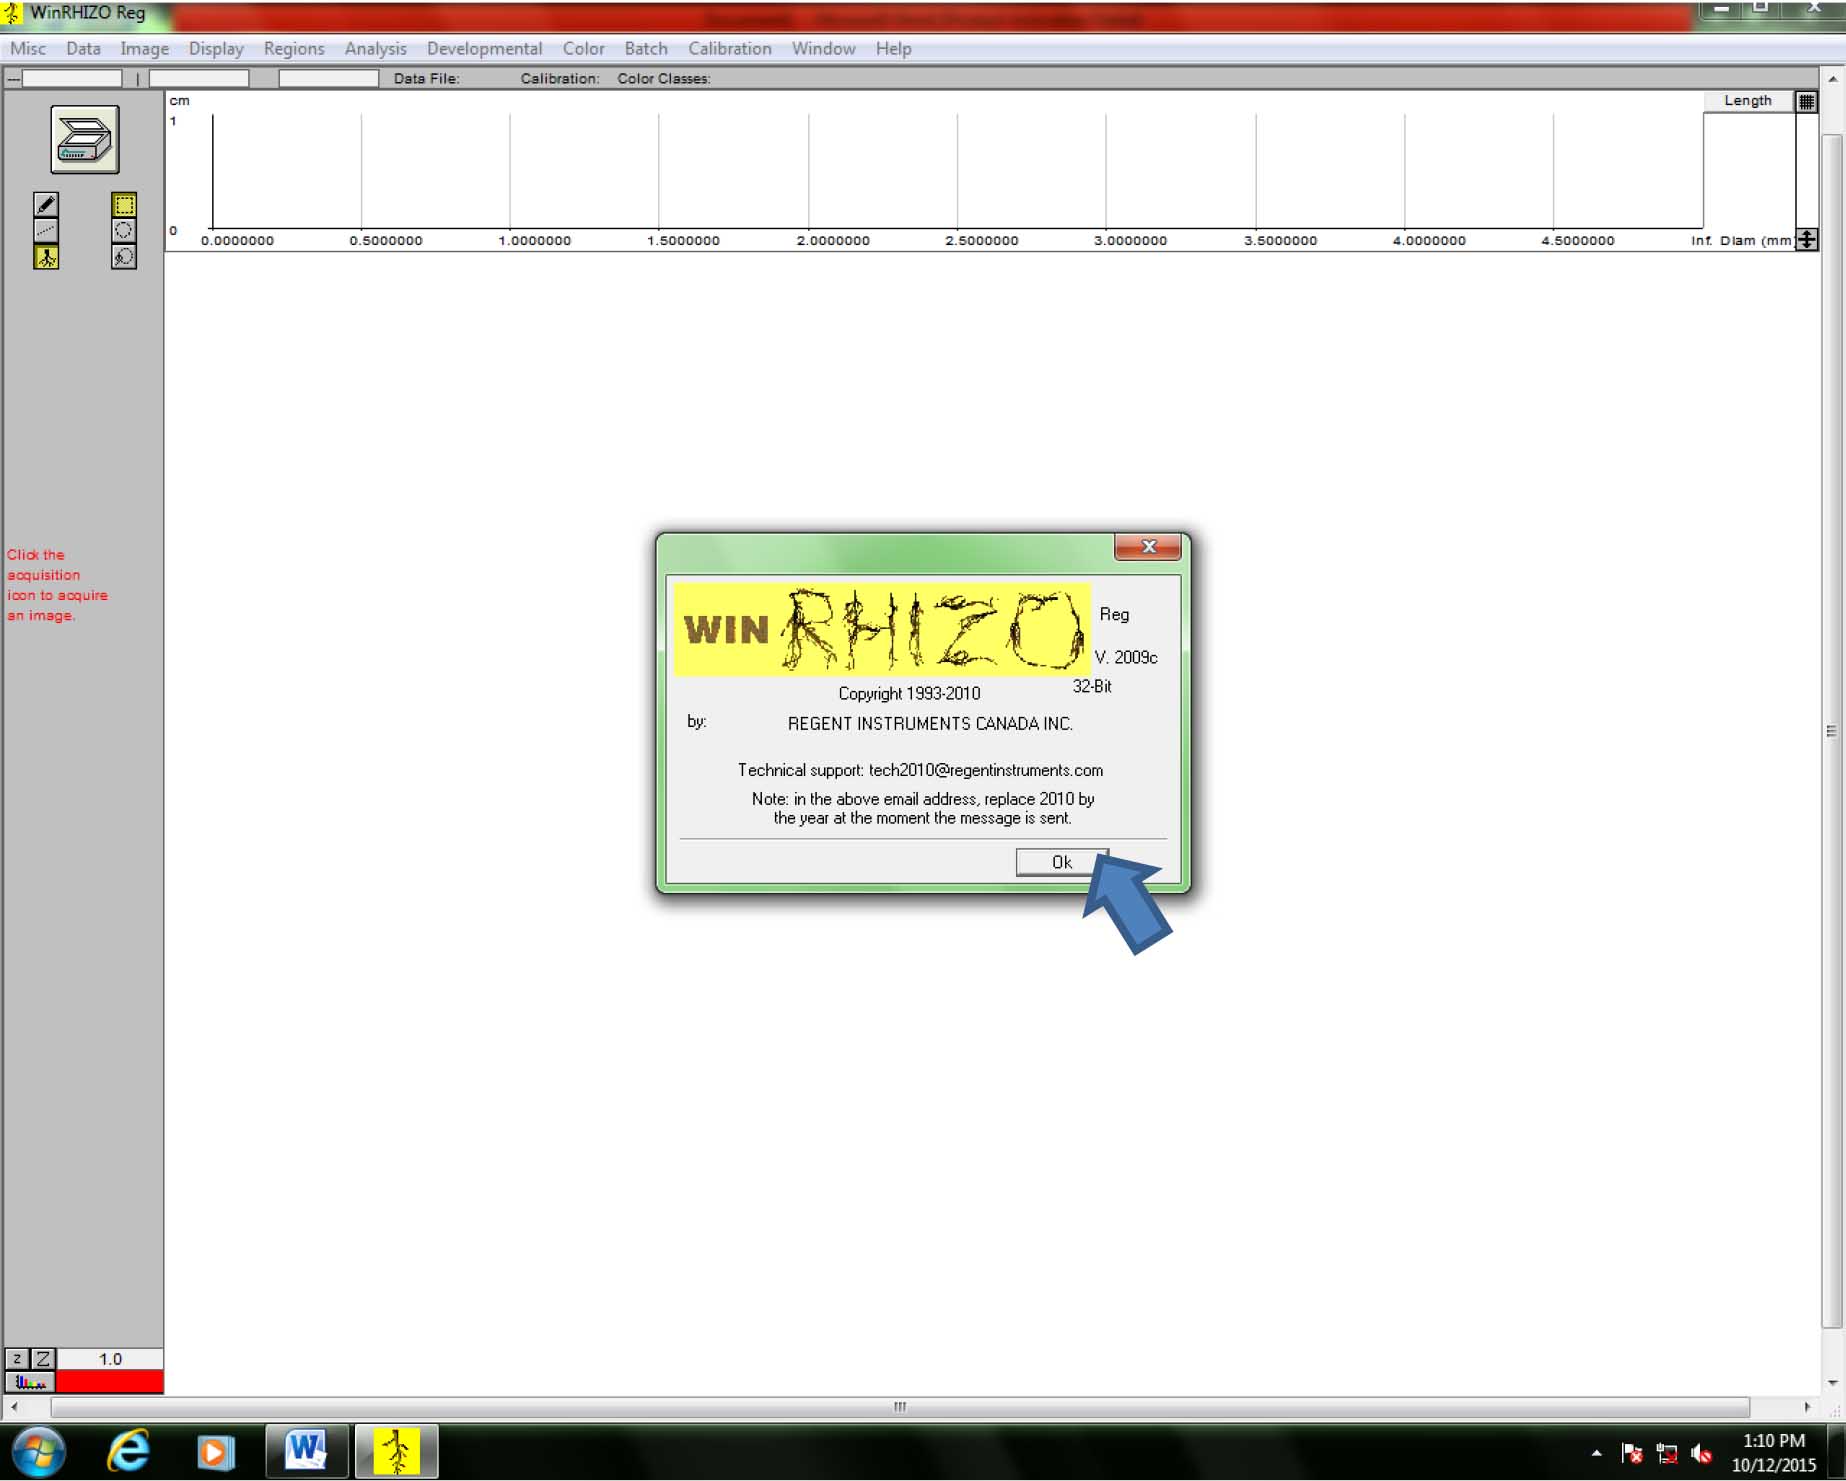Click the 'Inf. Diam (mm' axis label
Screen dimensions: 1846x1481
pyautogui.click(x=1741, y=240)
